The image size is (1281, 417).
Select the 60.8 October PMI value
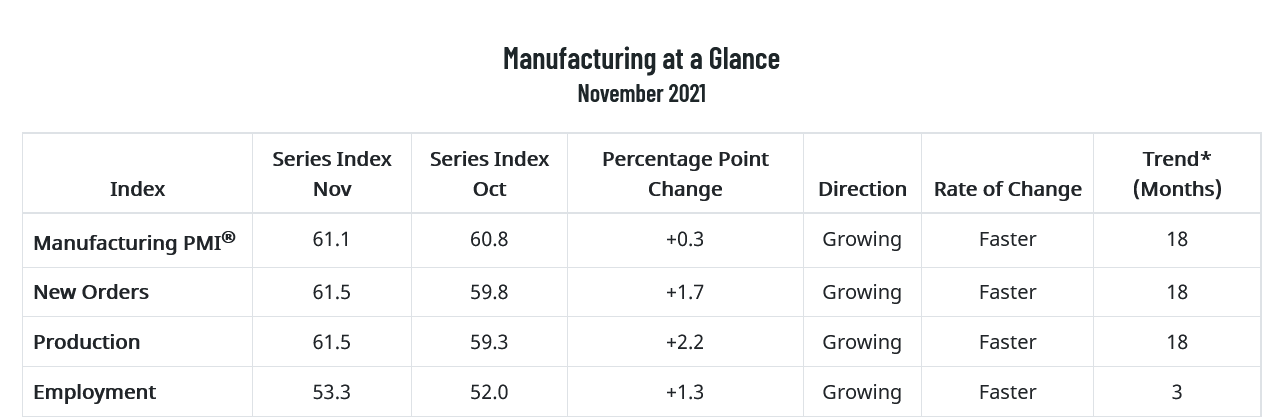489,239
